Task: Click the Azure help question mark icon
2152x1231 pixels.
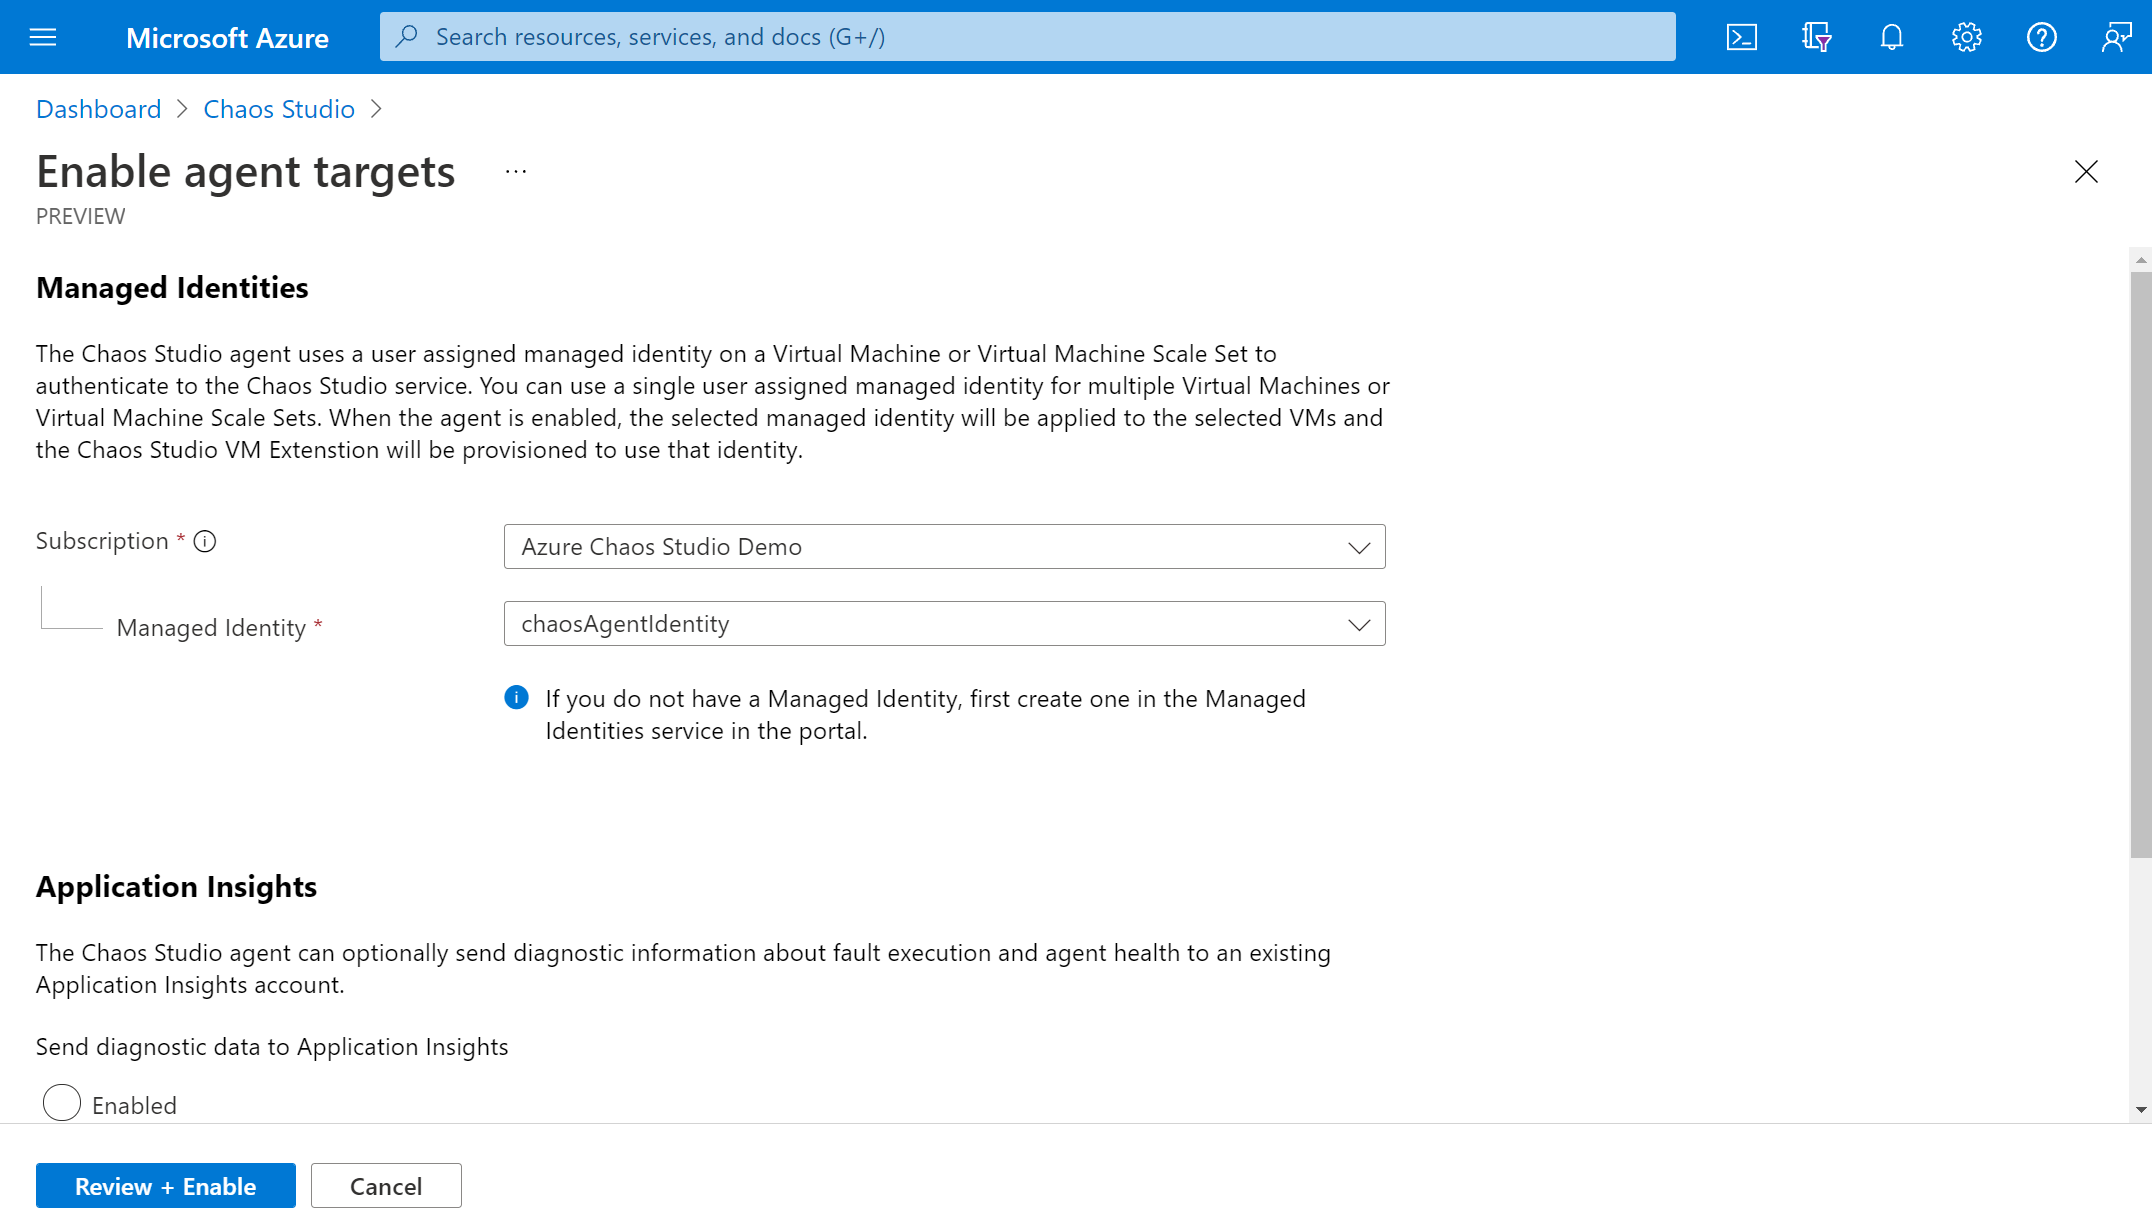Action: 2041,37
